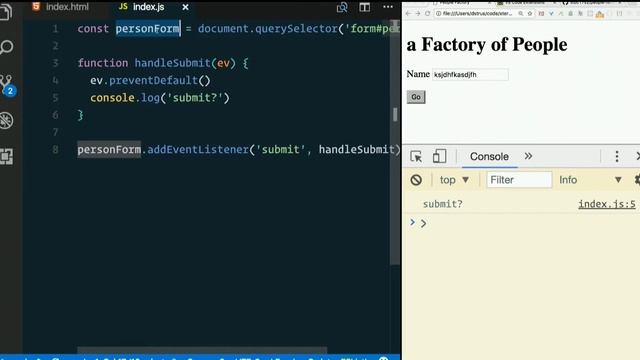Click 'addEventListener' on line 8

[198, 149]
